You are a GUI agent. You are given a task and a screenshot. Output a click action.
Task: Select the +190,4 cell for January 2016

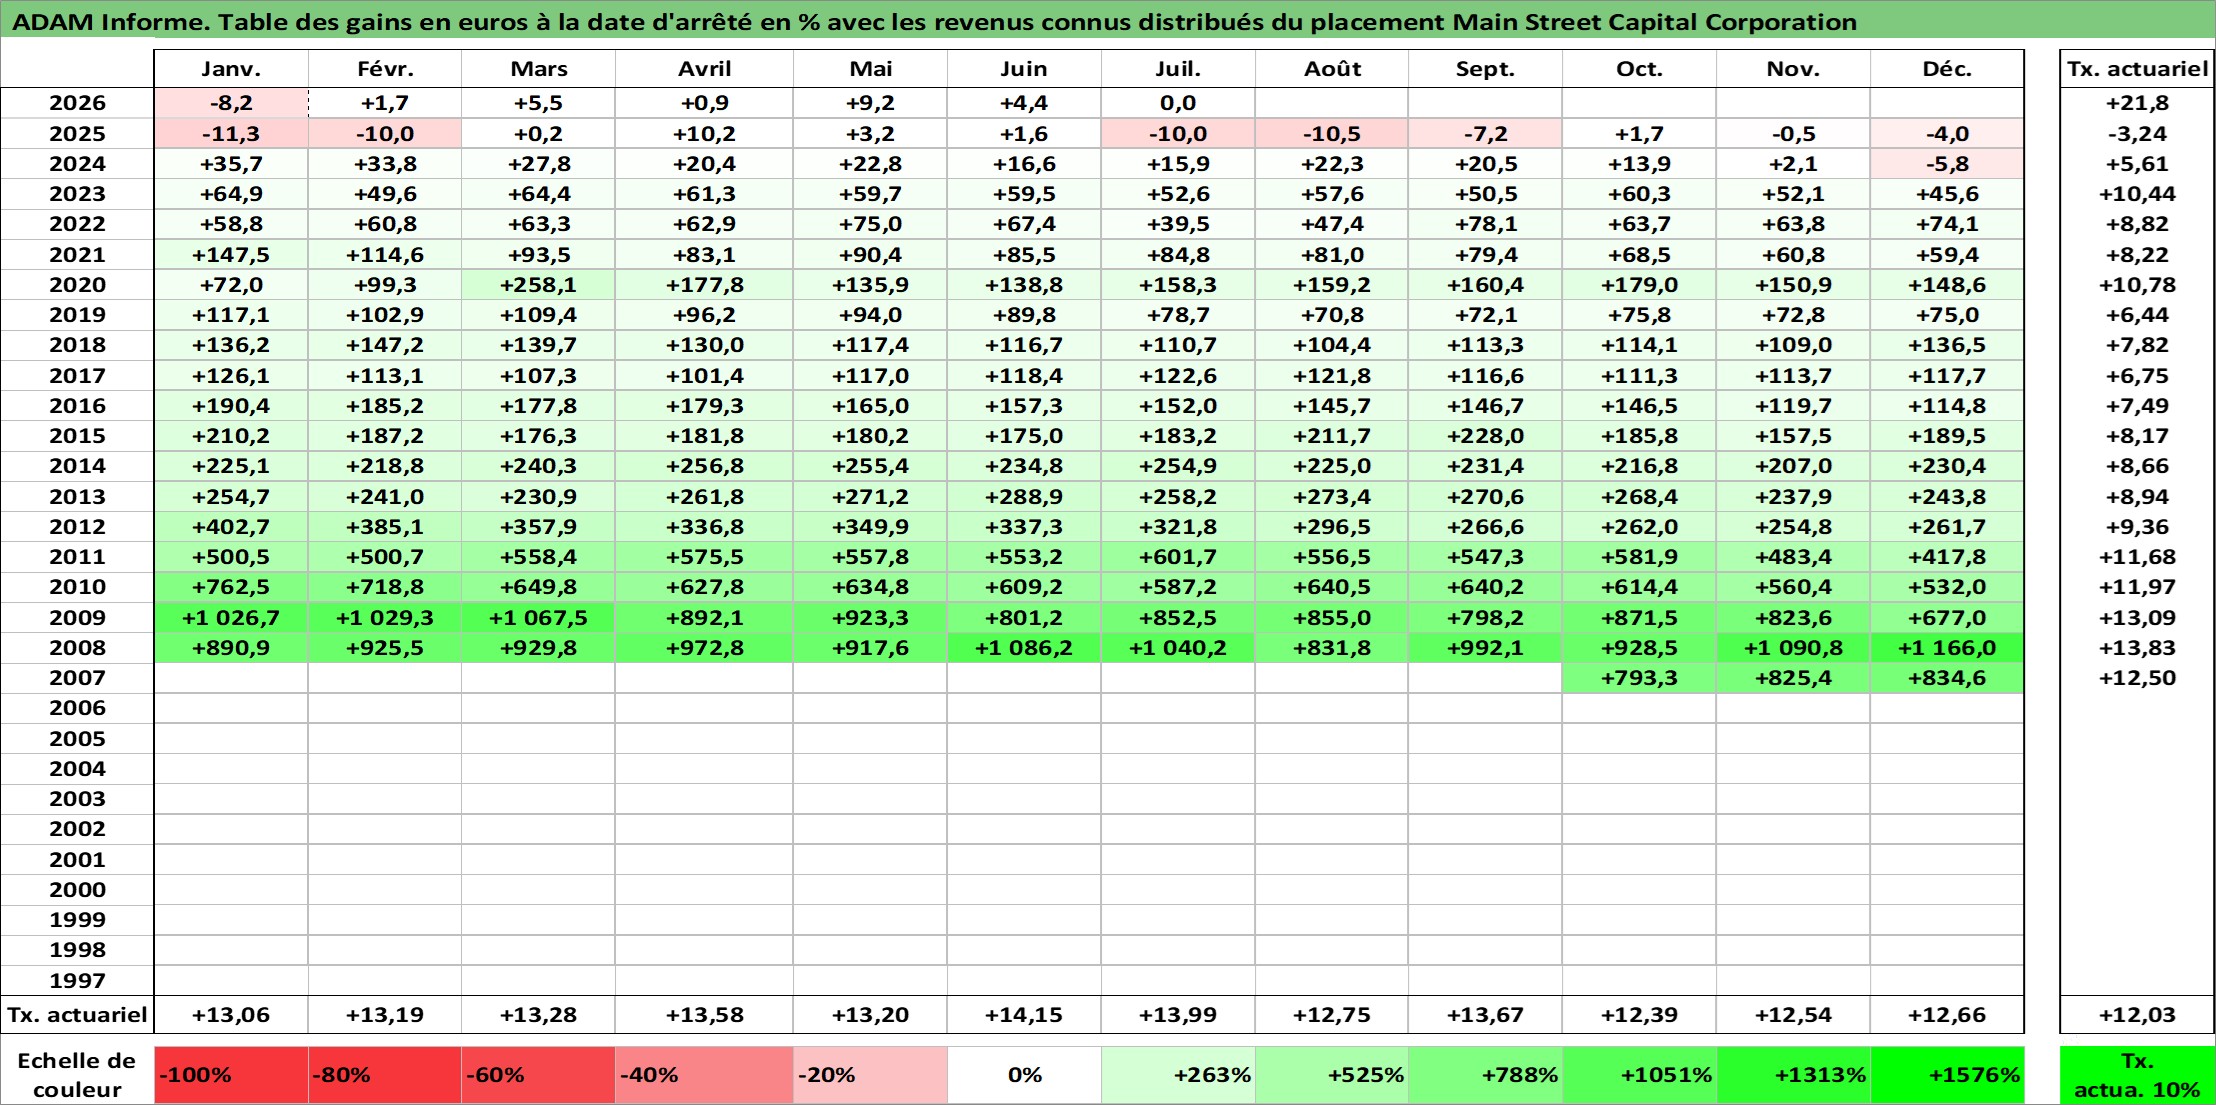coord(231,406)
